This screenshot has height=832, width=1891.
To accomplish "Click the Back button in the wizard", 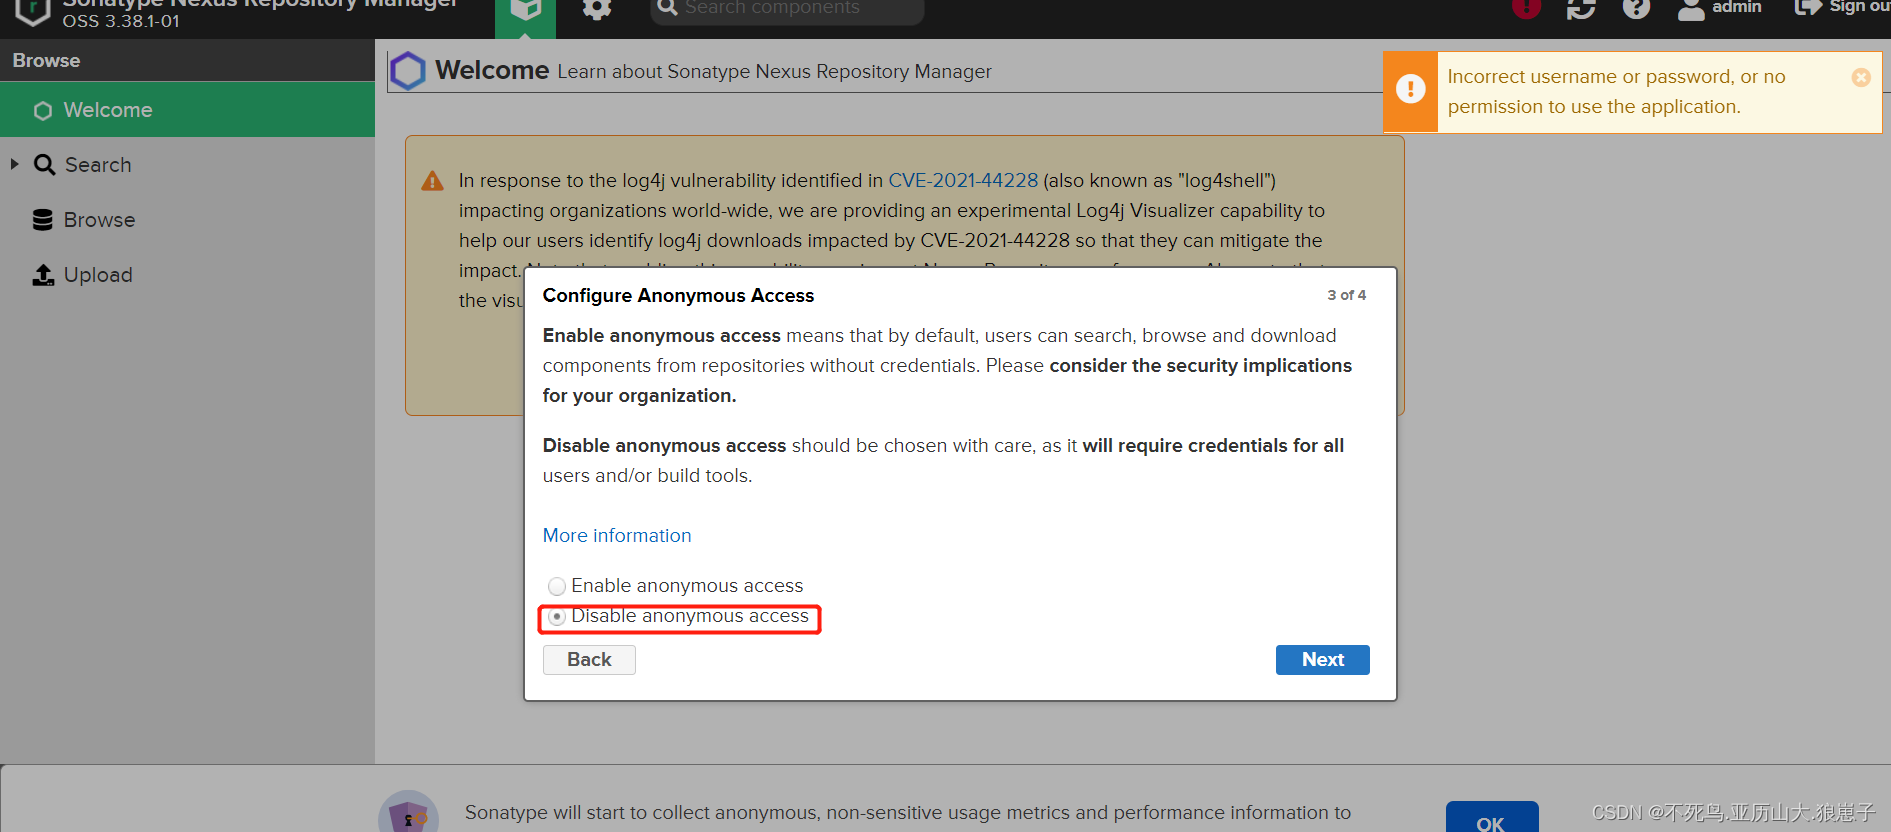I will tap(589, 660).
